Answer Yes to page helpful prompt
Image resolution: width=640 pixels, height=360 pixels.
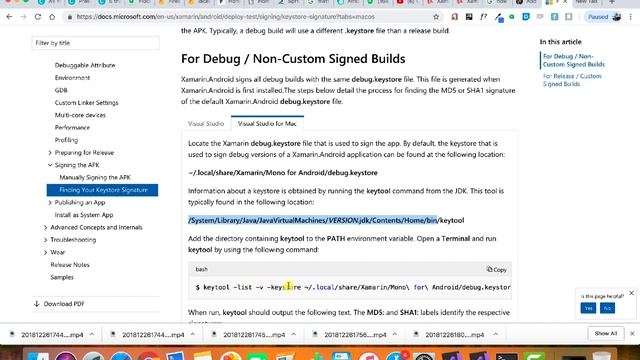588,308
